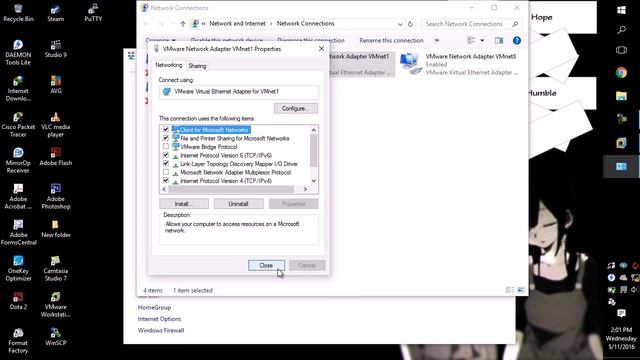
Task: Open VMware Workstation shortcut
Action: pyautogui.click(x=56, y=304)
